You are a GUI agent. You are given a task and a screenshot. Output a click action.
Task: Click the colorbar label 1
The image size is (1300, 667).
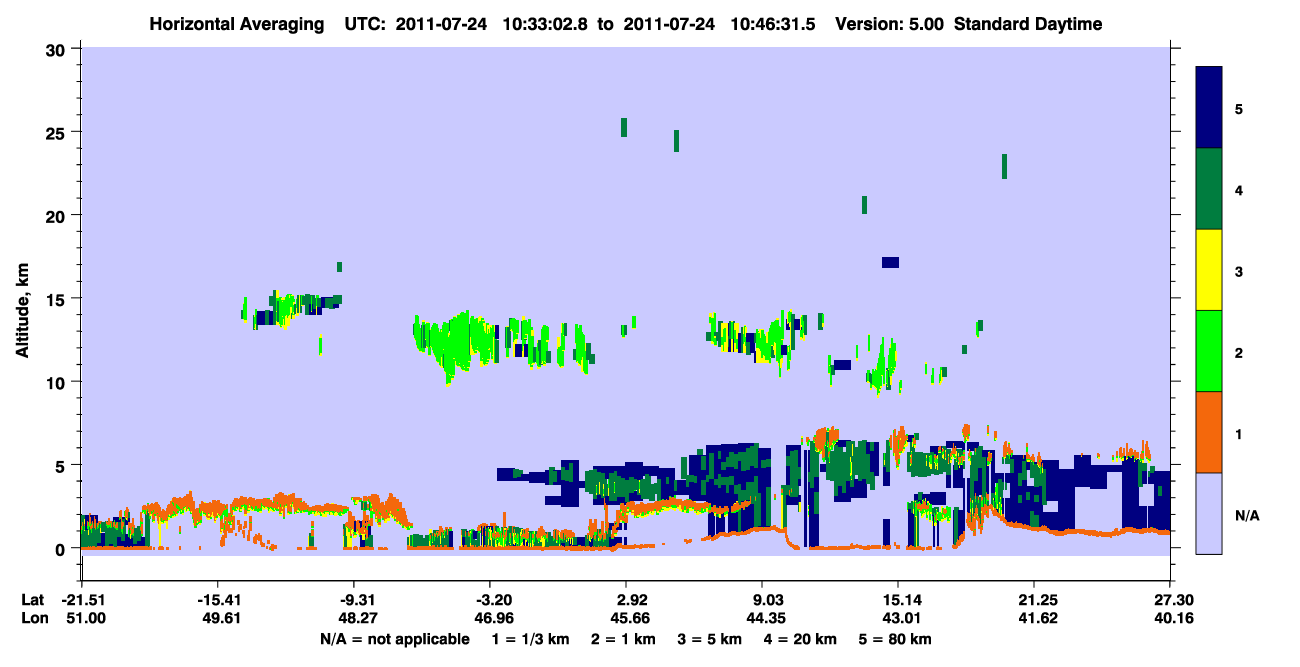tap(1240, 432)
